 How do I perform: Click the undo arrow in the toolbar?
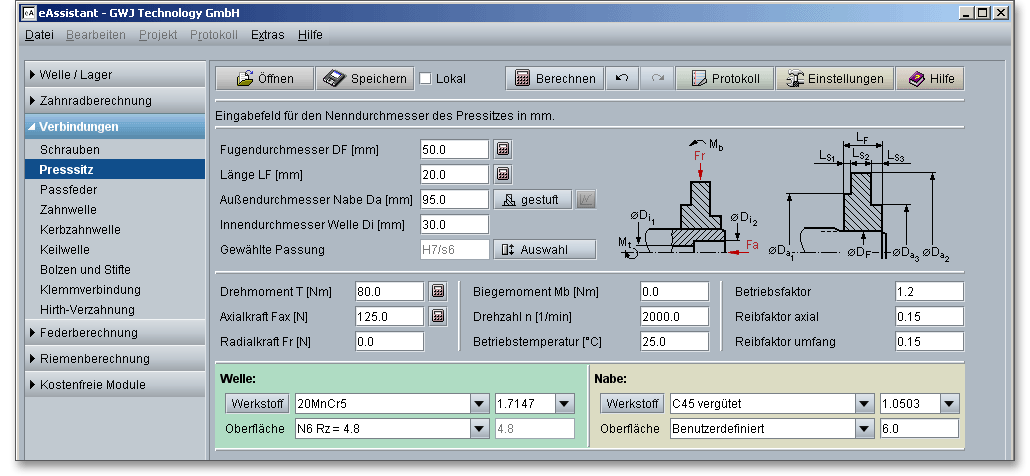[621, 79]
